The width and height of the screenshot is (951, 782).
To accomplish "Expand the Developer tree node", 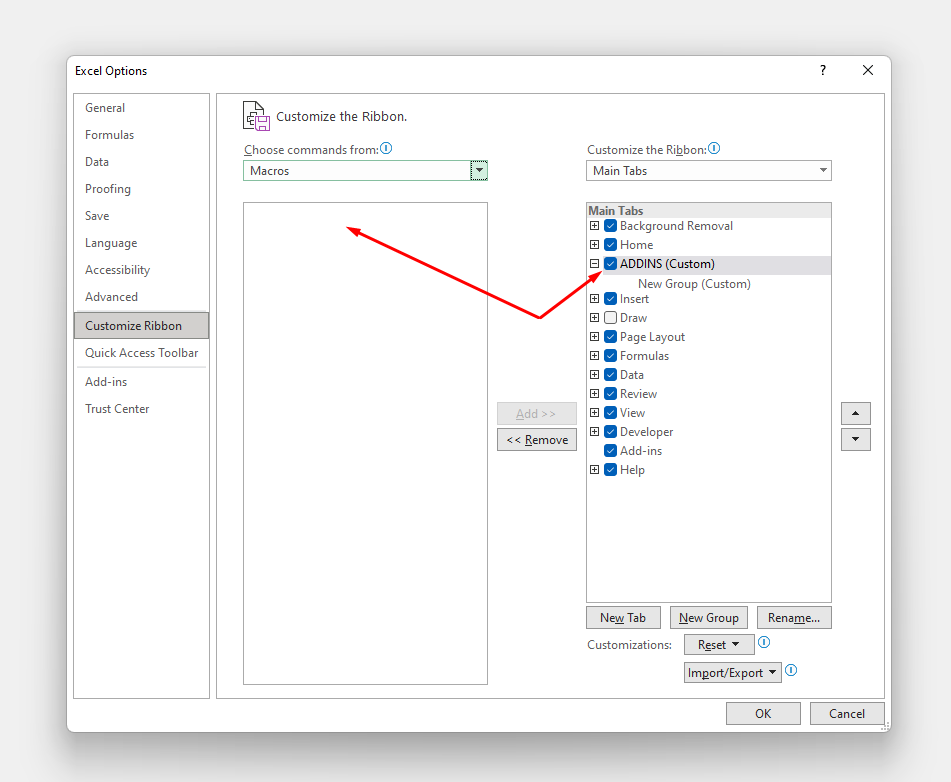I will click(x=594, y=431).
